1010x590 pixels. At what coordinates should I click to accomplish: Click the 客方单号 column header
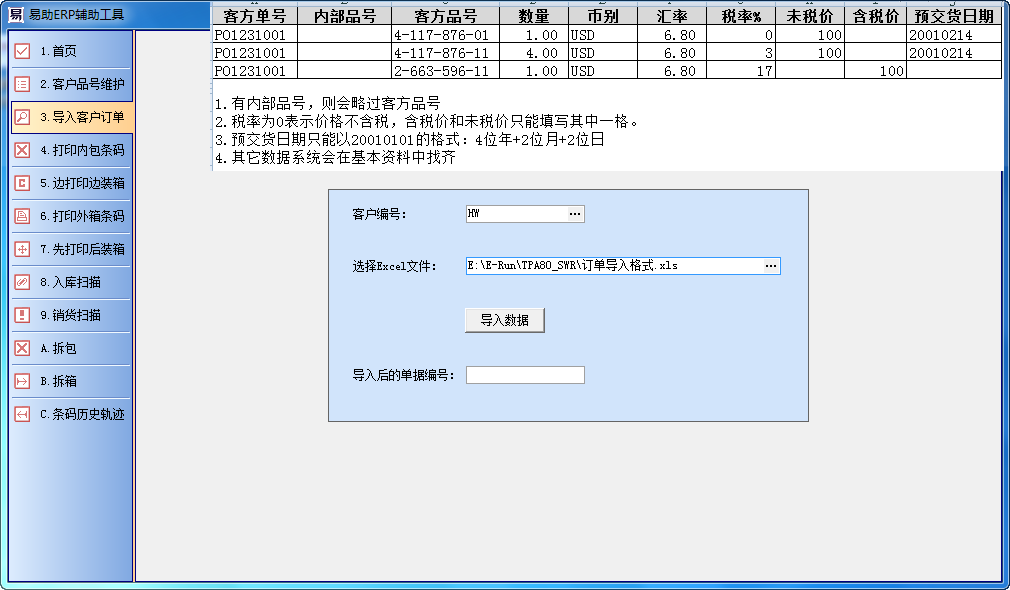pyautogui.click(x=255, y=16)
